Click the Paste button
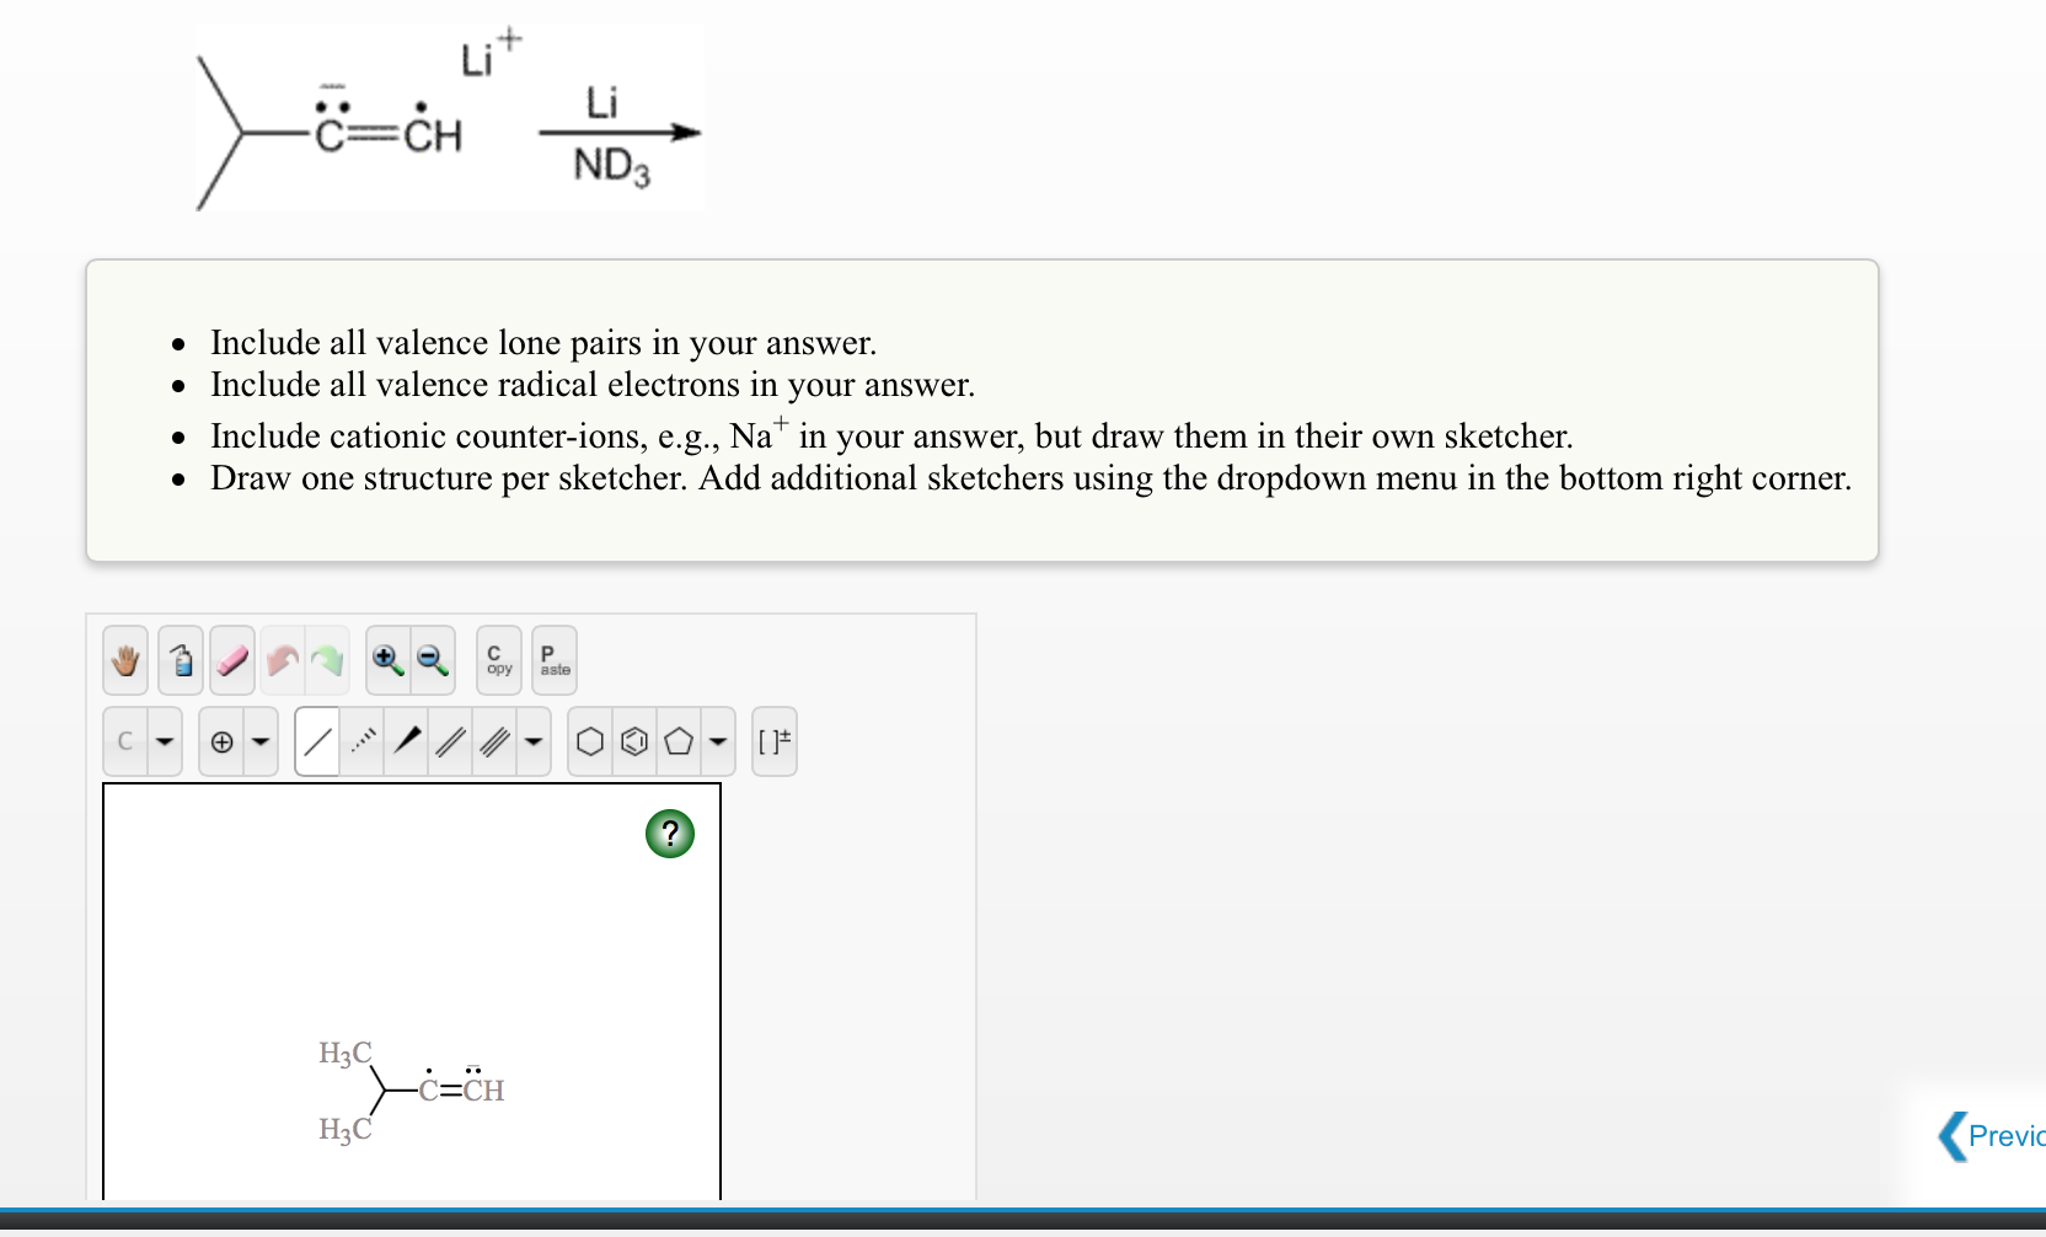Image resolution: width=2046 pixels, height=1237 pixels. click(x=554, y=660)
